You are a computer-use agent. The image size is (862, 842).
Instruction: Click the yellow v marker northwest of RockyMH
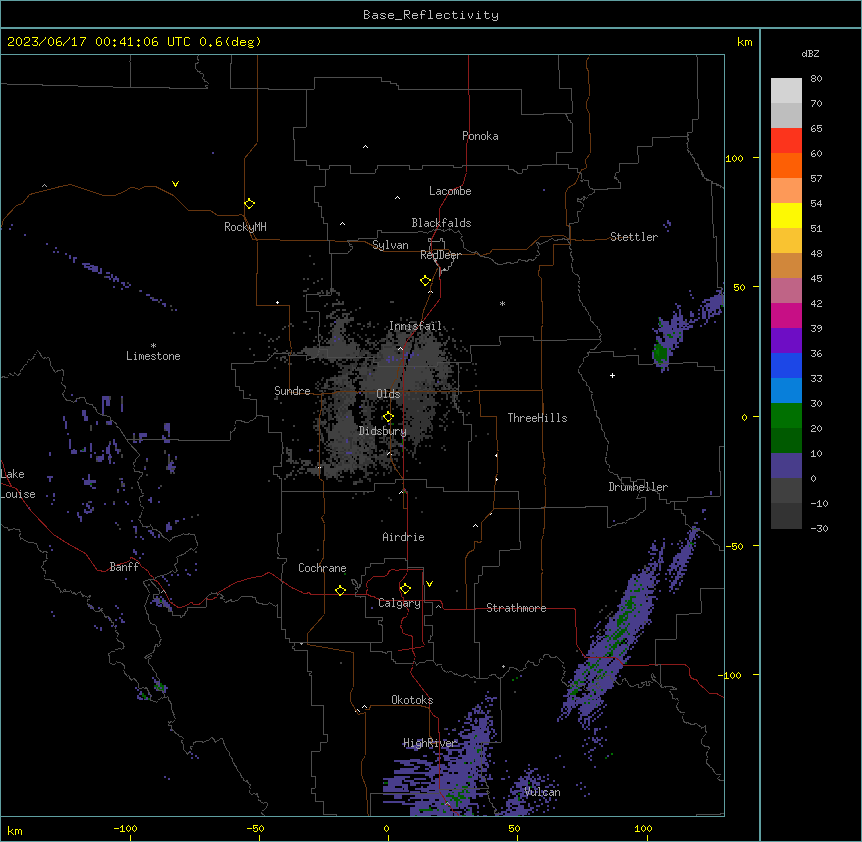[175, 184]
